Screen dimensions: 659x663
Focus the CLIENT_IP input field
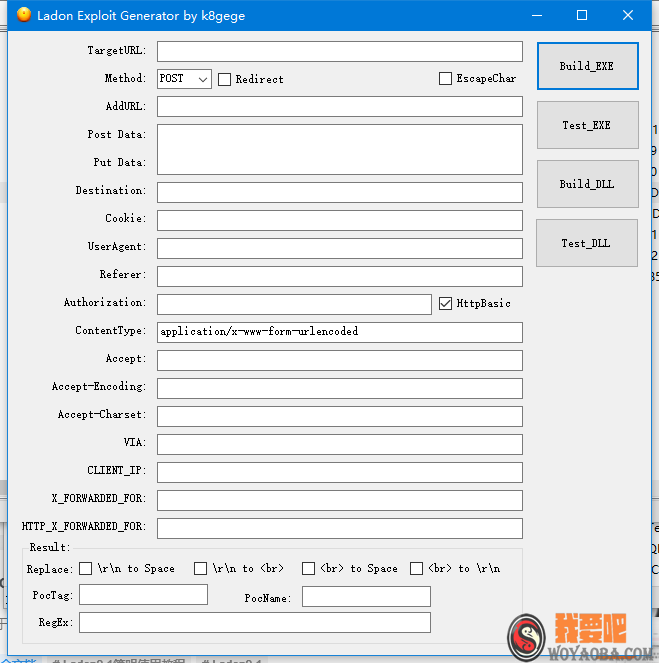[x=340, y=472]
